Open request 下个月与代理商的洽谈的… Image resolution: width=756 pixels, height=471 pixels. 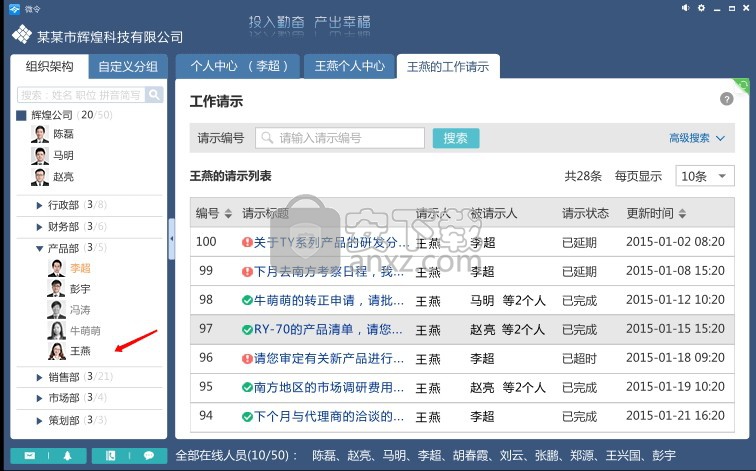(x=329, y=417)
